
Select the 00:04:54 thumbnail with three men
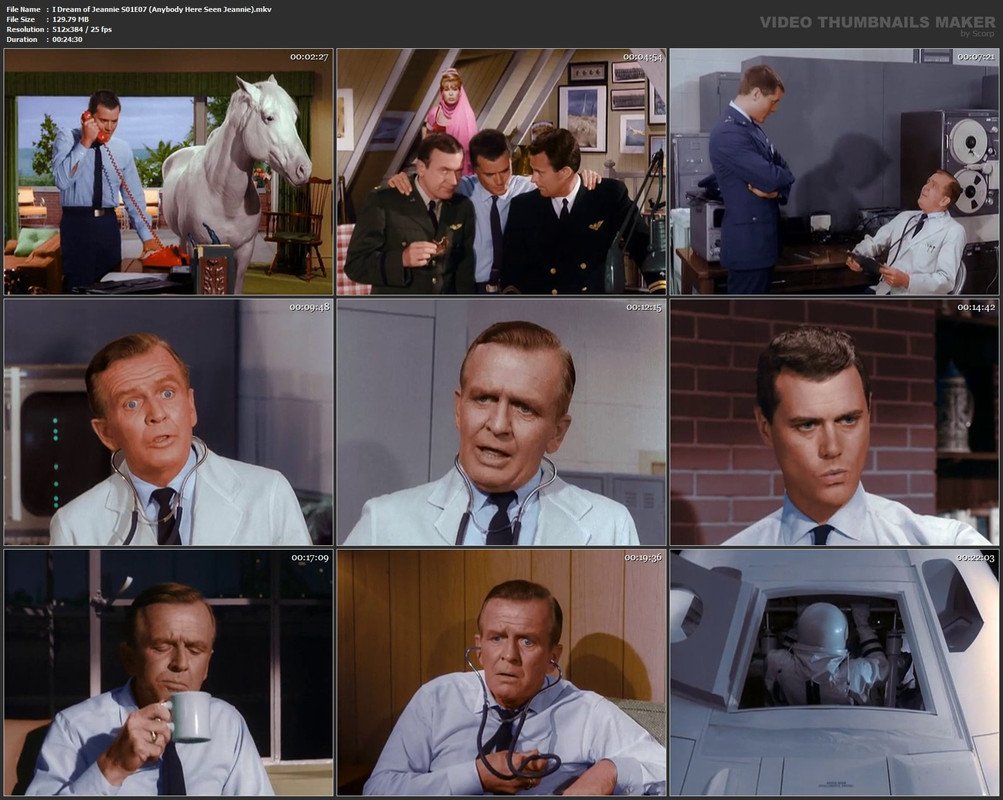point(502,172)
